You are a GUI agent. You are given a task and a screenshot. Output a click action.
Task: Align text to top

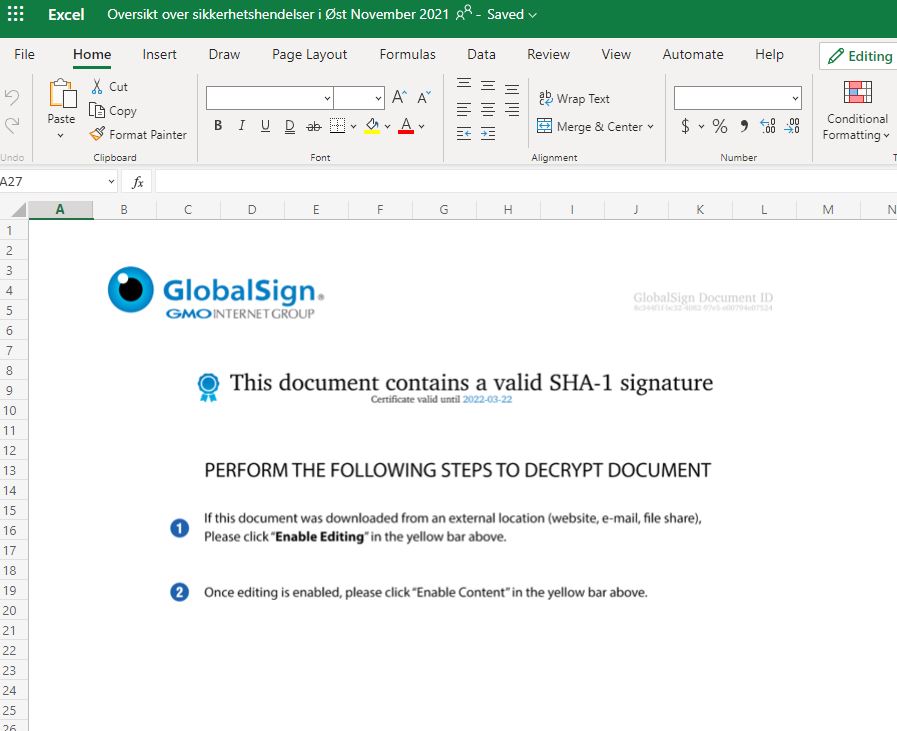[x=464, y=84]
